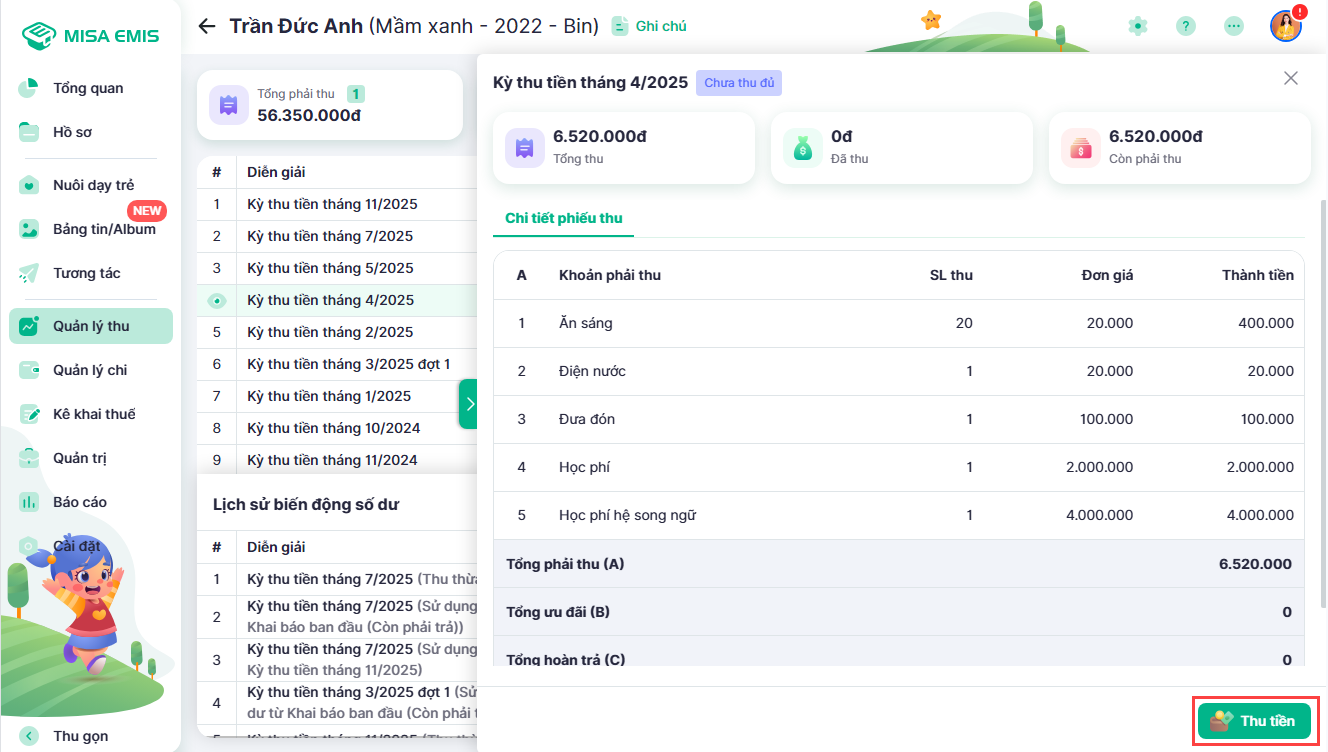Open the three-dot more options menu
Viewport: 1328px width, 752px height.
1234,26
